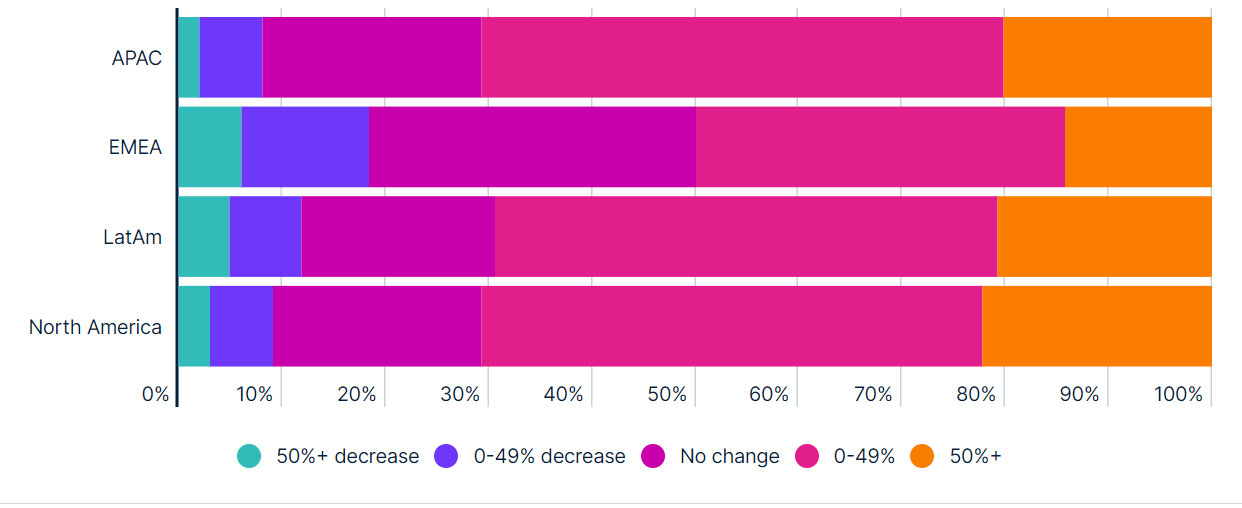Click APAC's orange 50%+ bar segment

1107,57
